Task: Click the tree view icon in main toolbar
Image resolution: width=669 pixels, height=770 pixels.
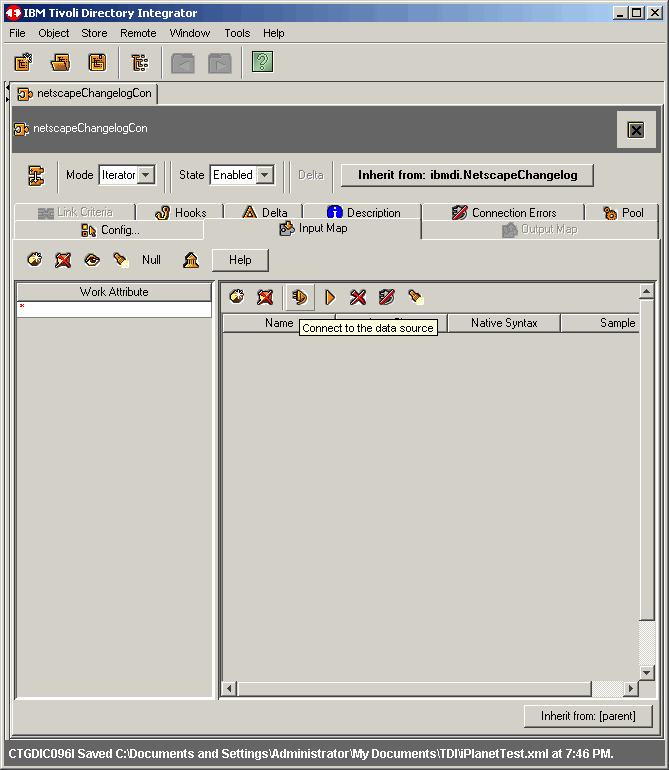Action: click(x=140, y=63)
